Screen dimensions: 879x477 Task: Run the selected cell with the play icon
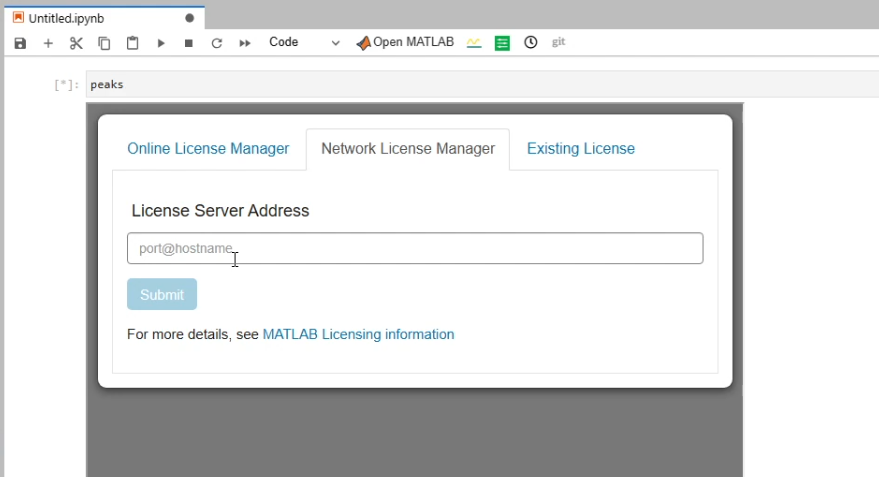pyautogui.click(x=161, y=43)
